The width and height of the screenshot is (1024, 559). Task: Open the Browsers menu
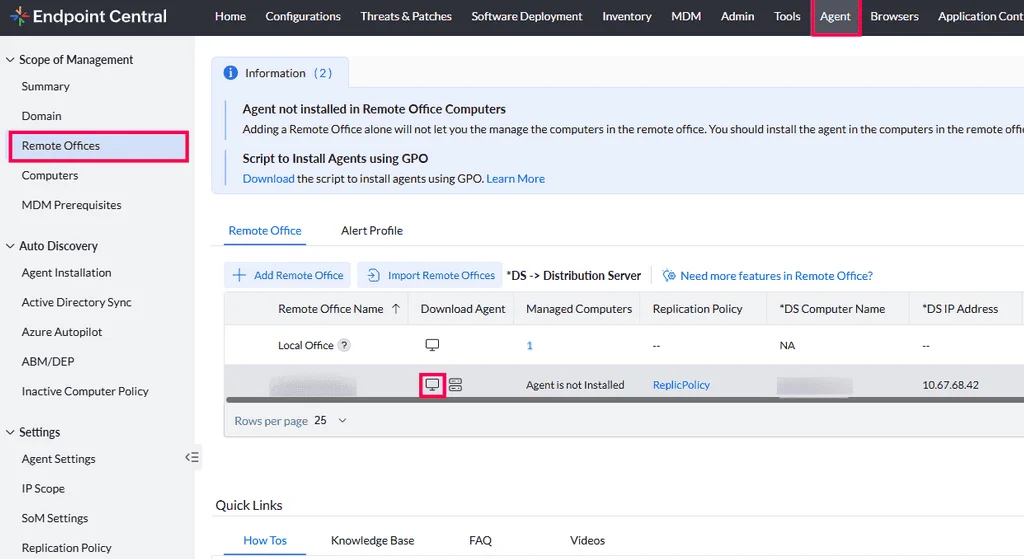pos(894,16)
